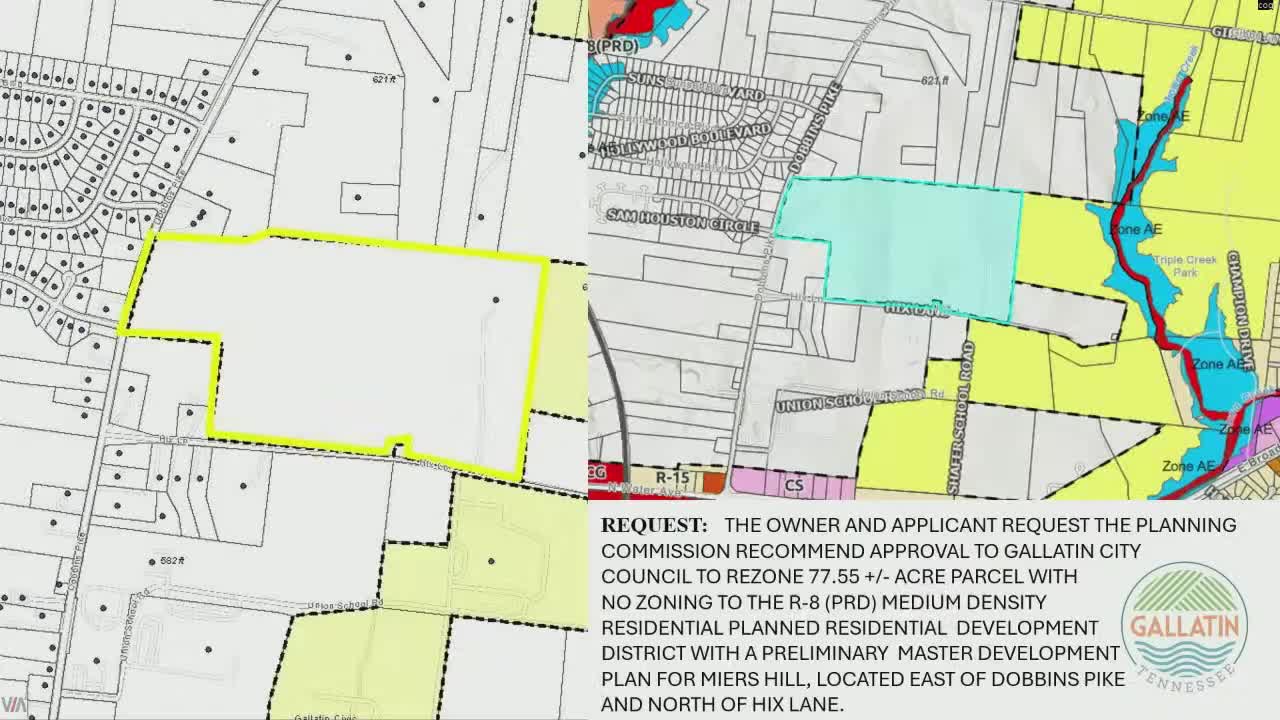Screen dimensions: 1280x720
Task: Click the Gallatin Tennessee circular logo
Action: [1185, 627]
